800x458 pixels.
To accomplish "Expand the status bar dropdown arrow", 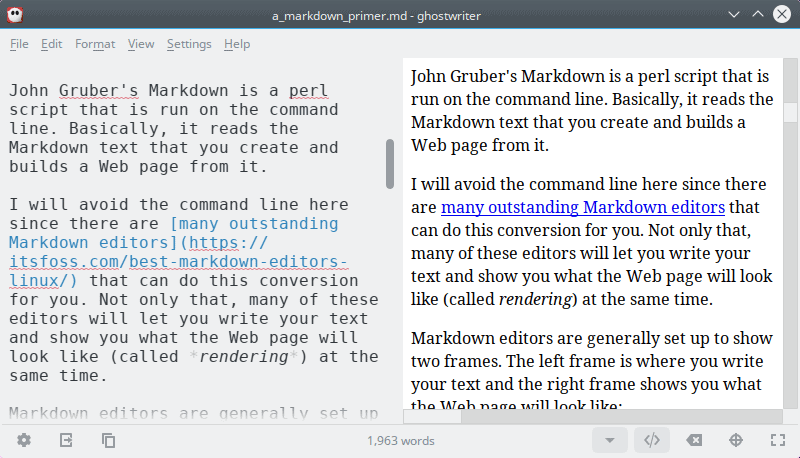I will [609, 440].
